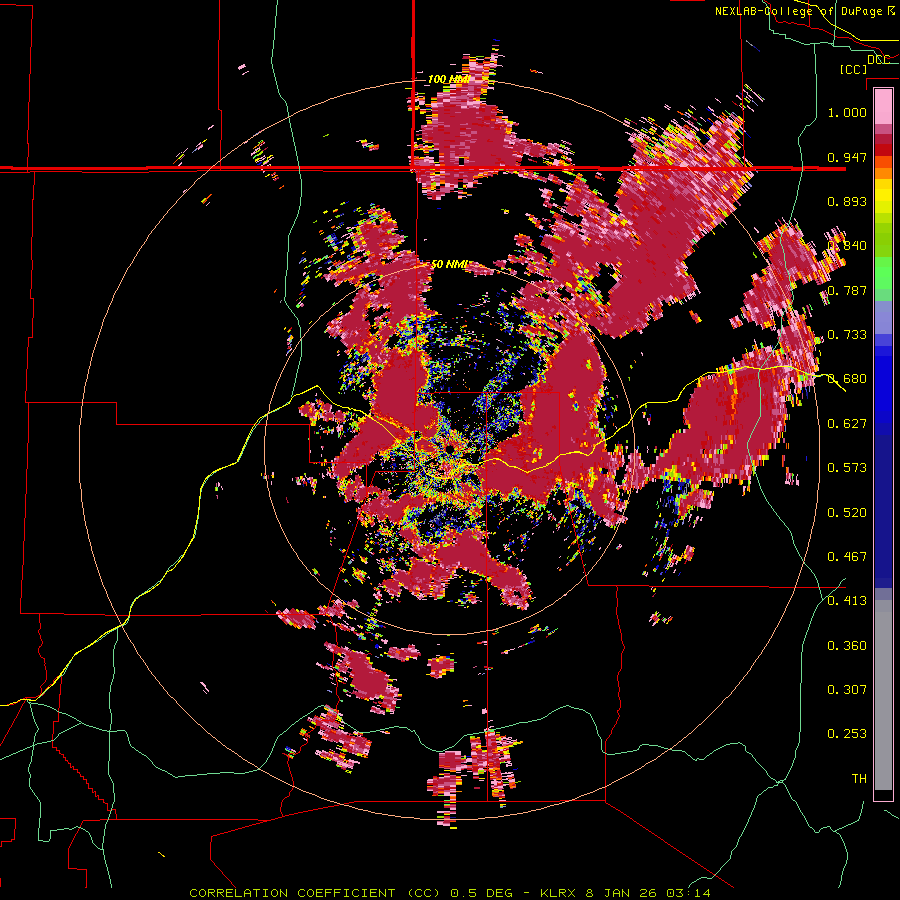Click the KLRX radar site identifier
This screenshot has width=900, height=900.
coord(558,893)
